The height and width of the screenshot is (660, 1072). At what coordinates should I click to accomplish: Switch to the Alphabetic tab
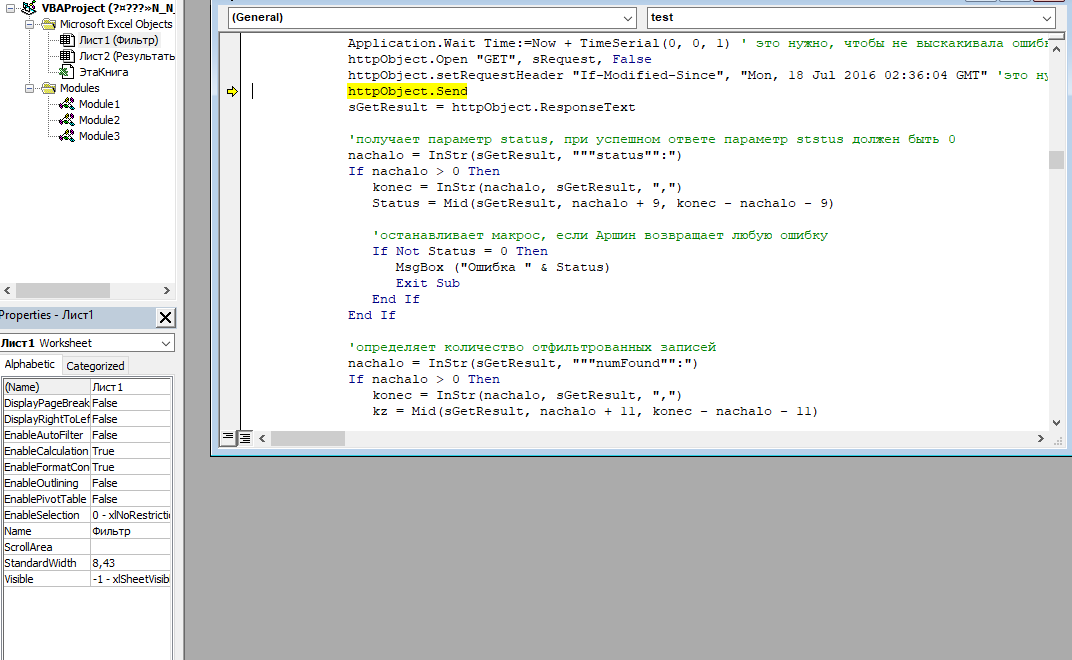point(30,365)
